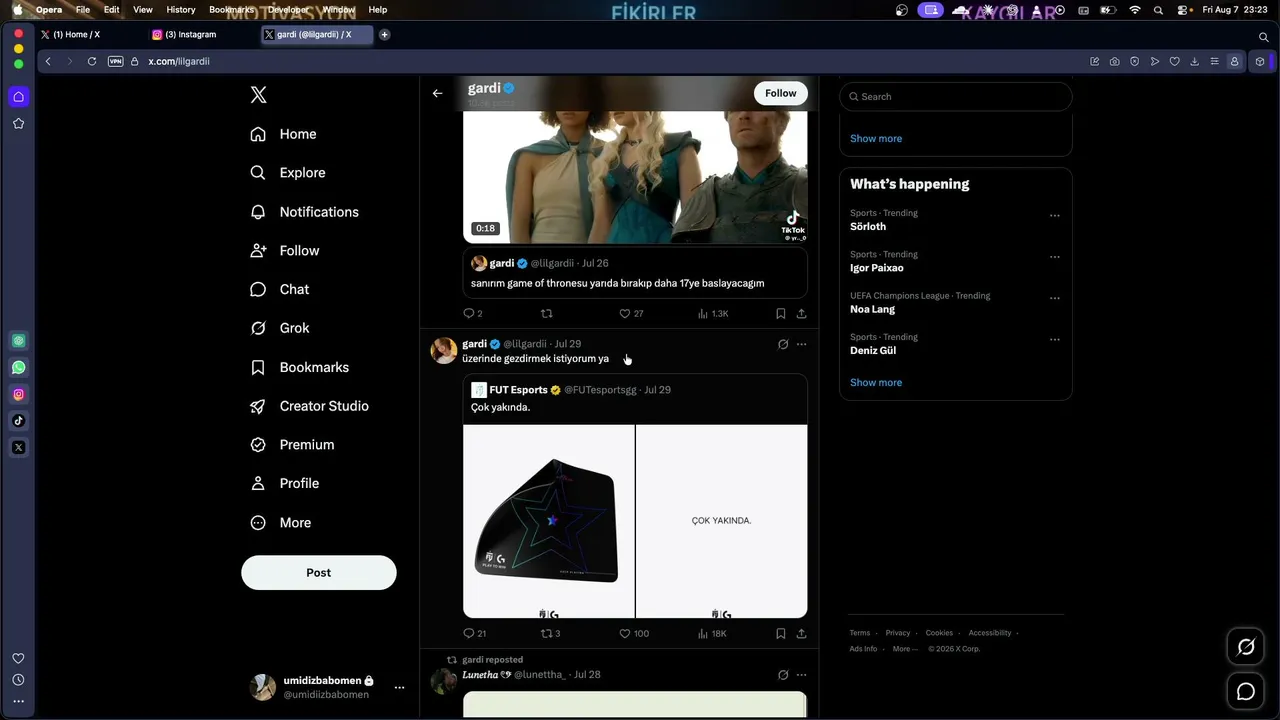Image resolution: width=1280 pixels, height=720 pixels.
Task: Open more options for the Noa Lang trend
Action: [x=1054, y=298]
